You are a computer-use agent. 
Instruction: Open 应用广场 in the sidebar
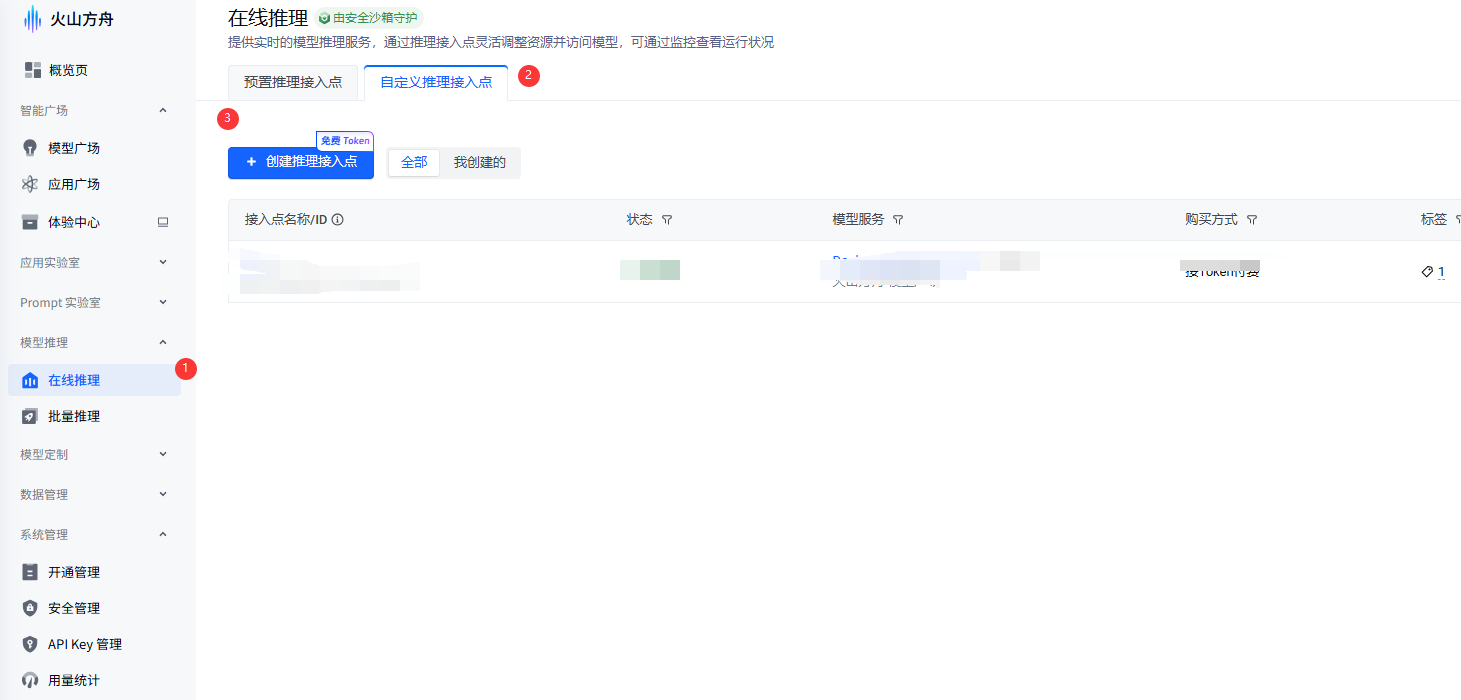(73, 184)
